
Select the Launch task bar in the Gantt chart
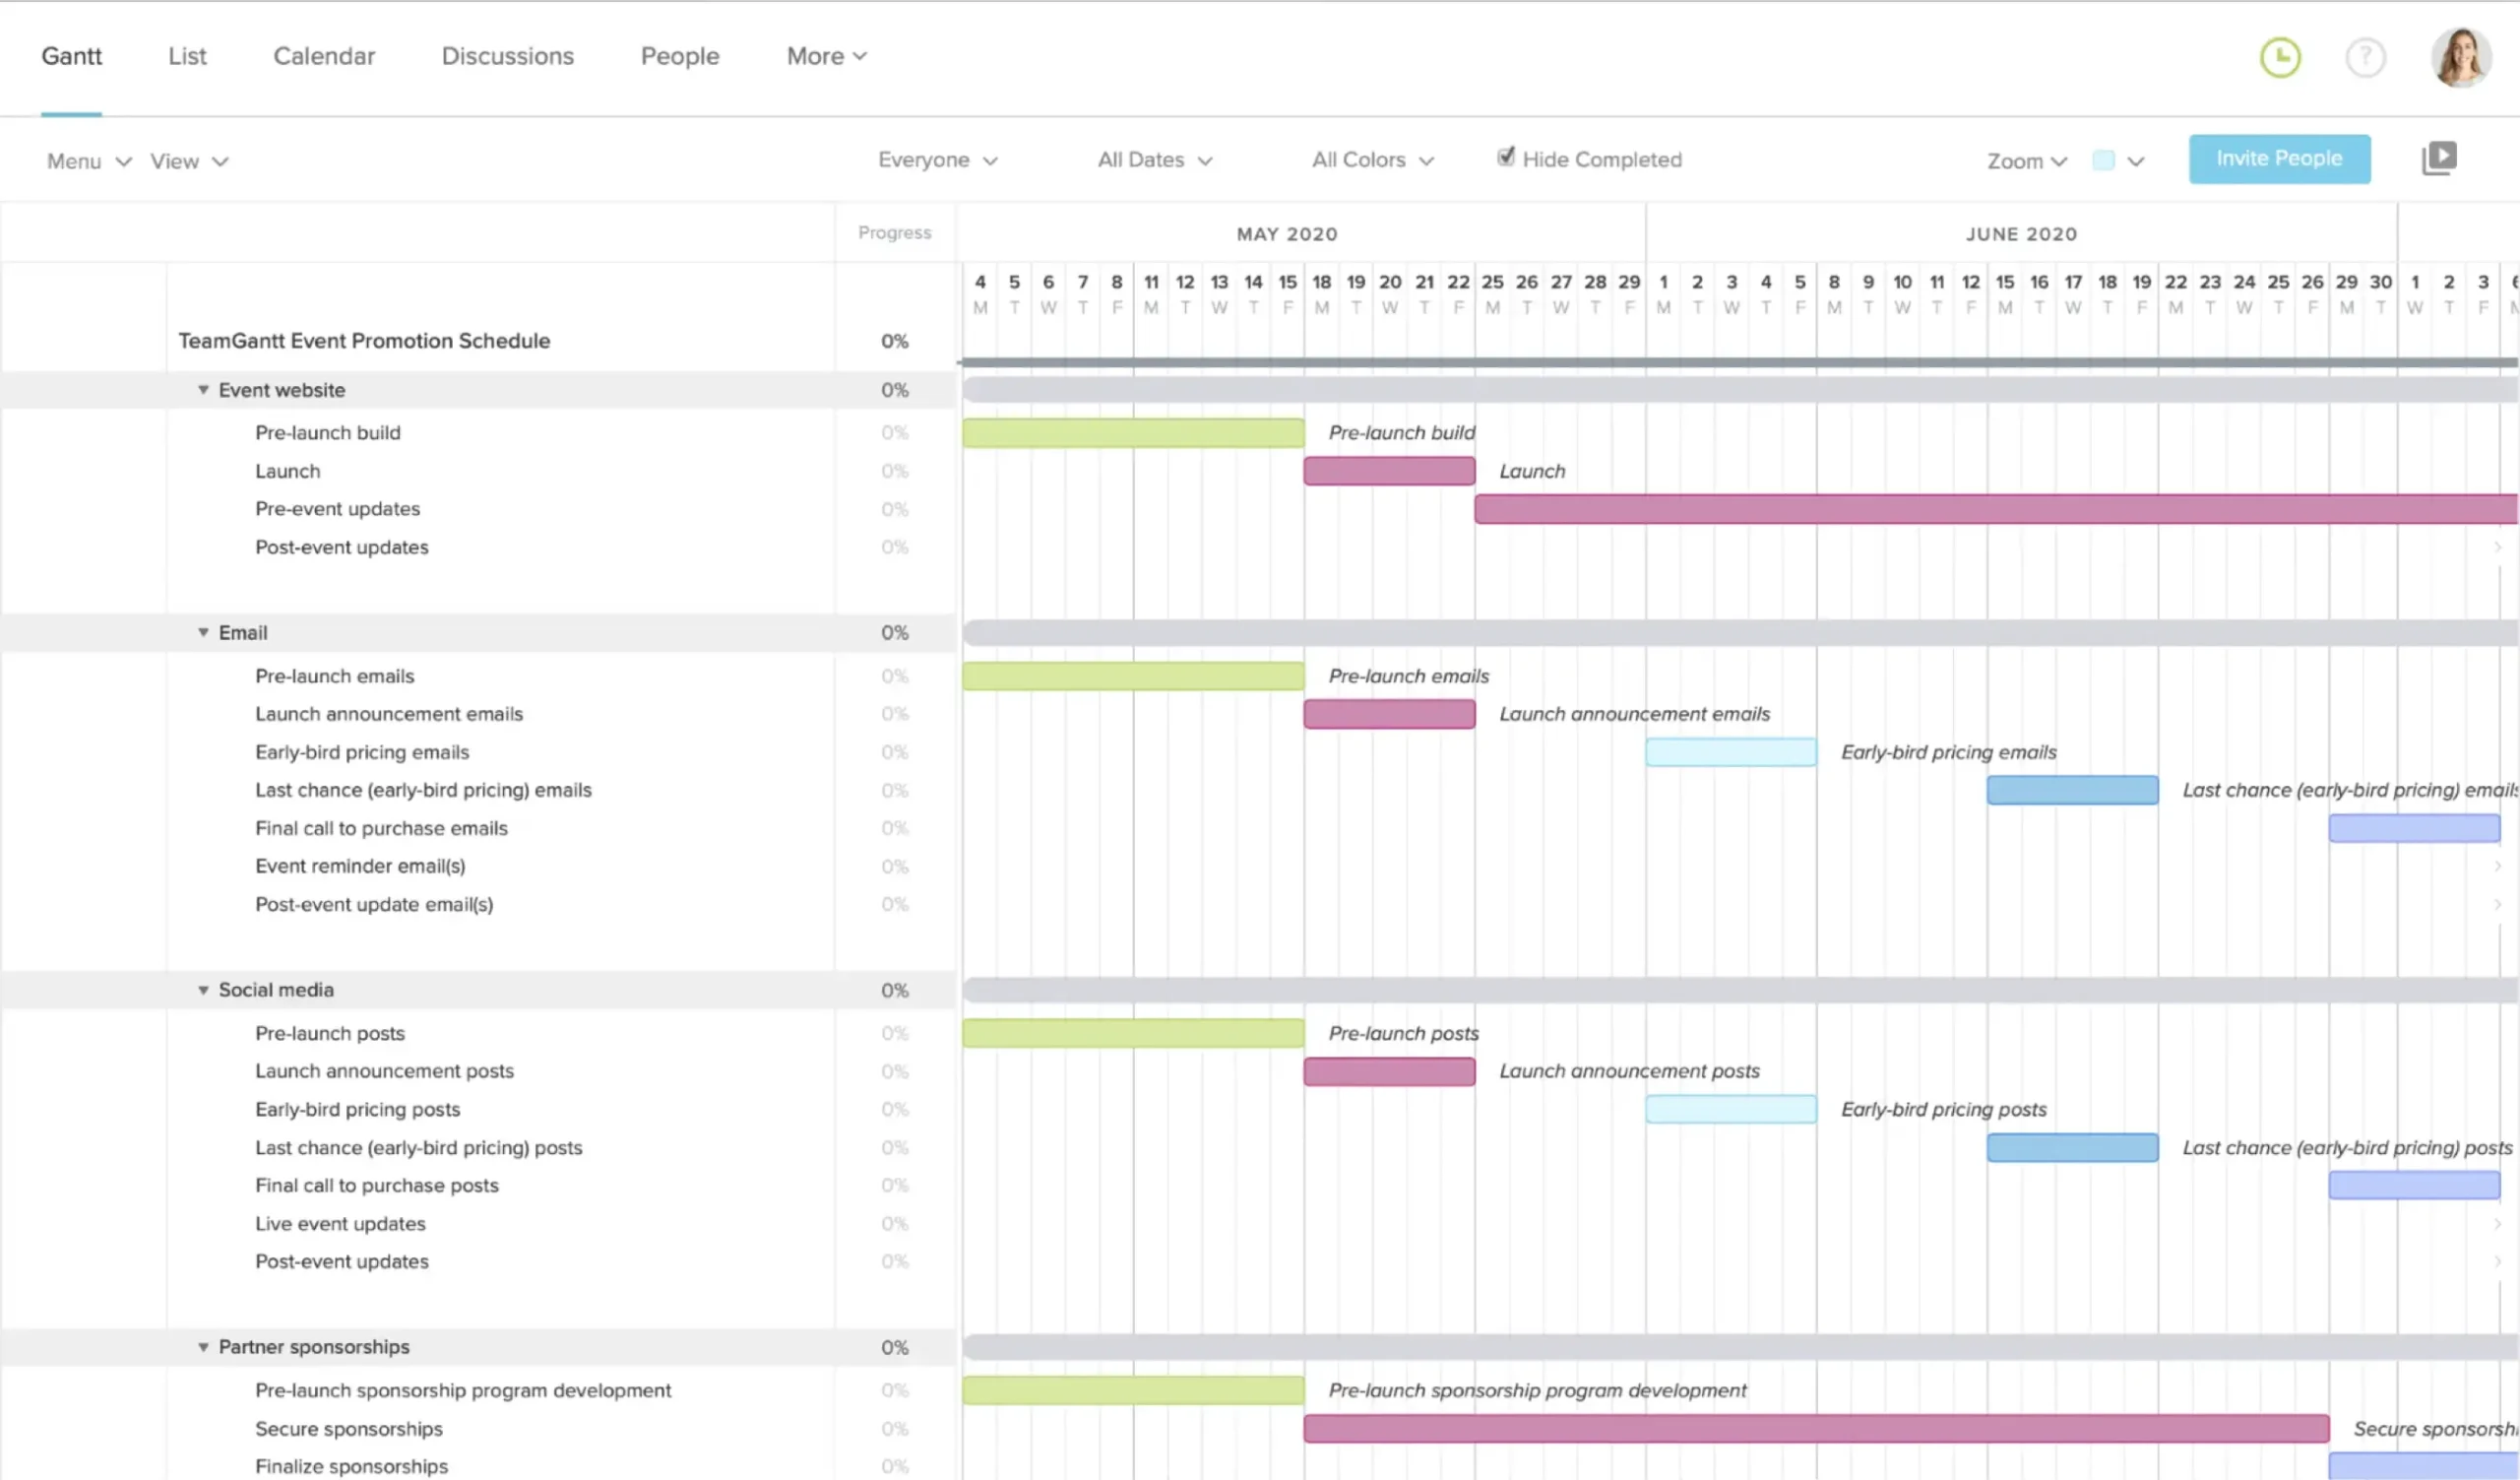tap(1388, 470)
